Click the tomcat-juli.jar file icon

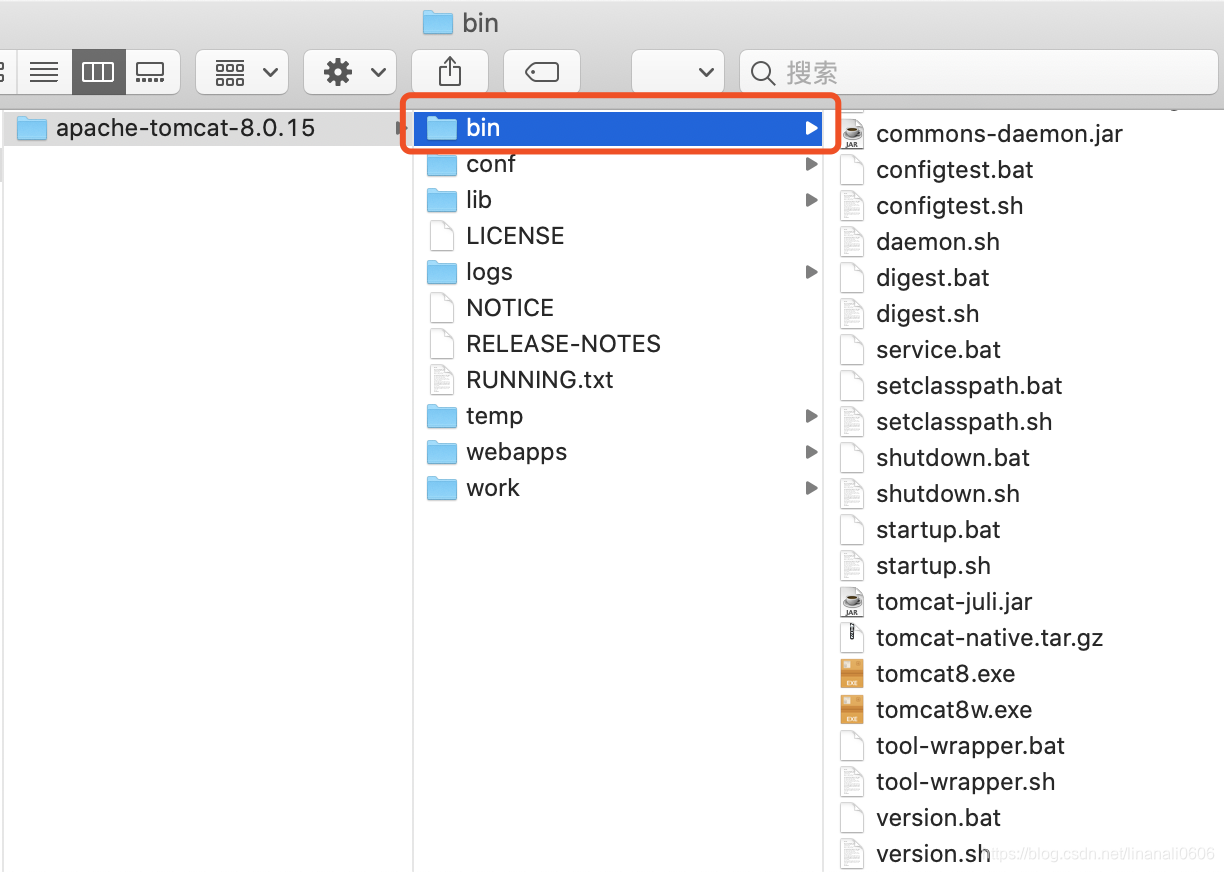(x=852, y=602)
